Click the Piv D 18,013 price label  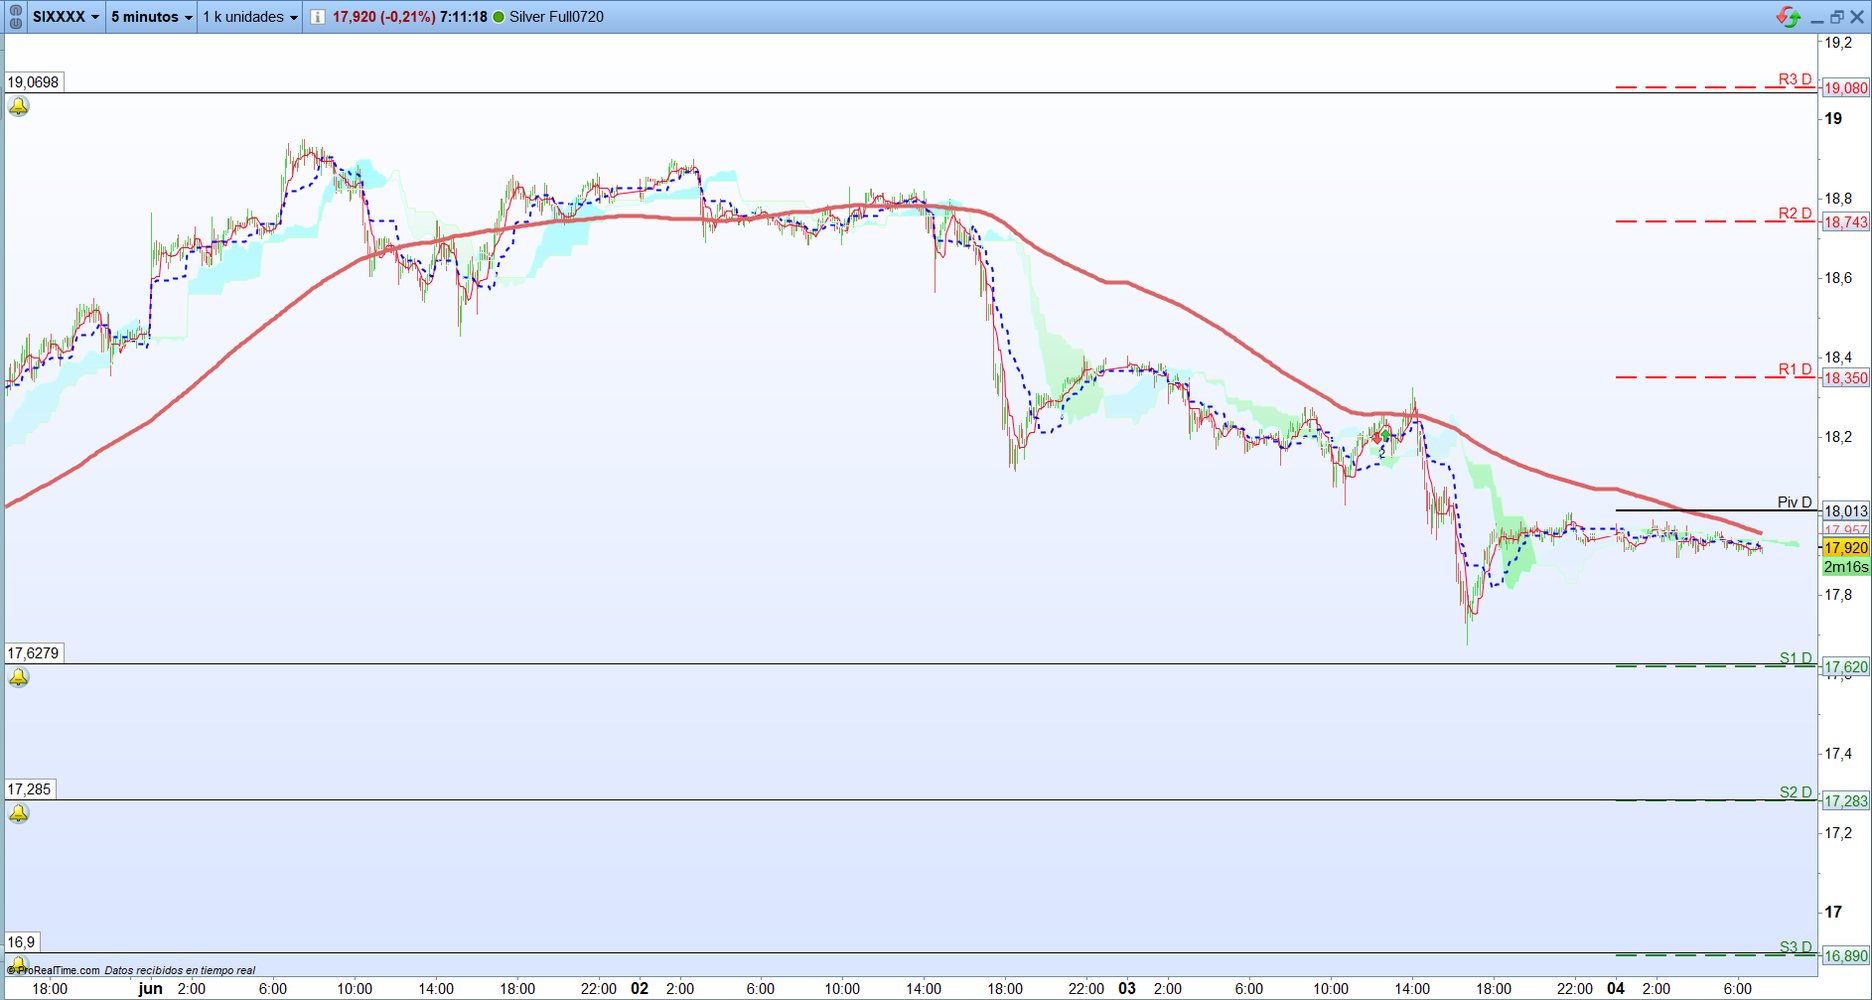1845,511
